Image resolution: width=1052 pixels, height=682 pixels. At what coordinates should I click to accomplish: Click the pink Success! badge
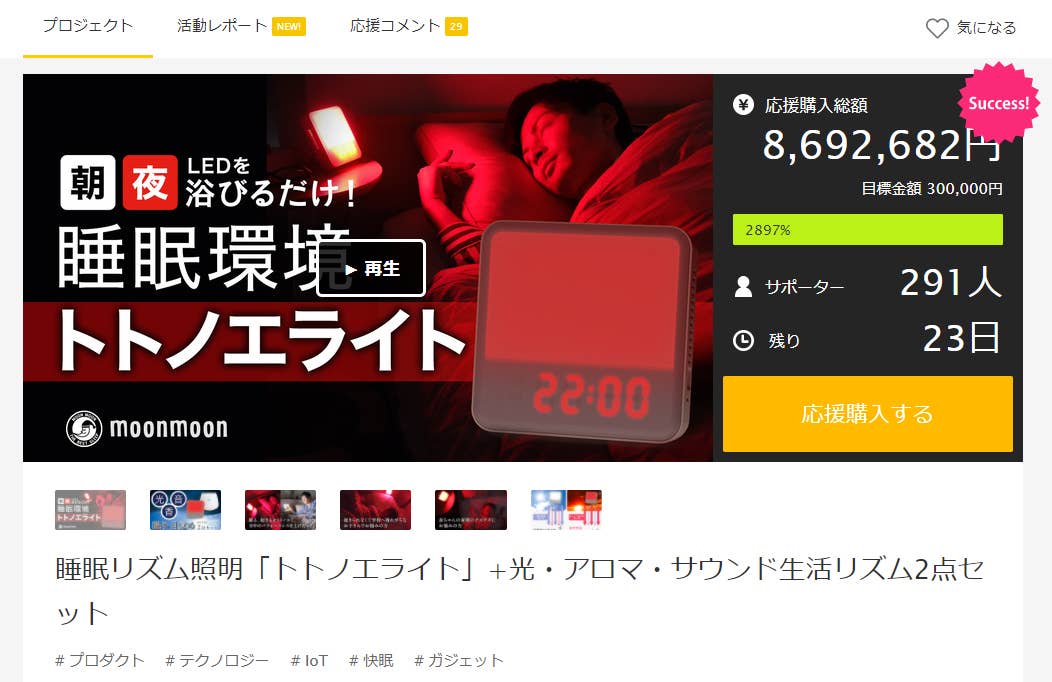[x=998, y=102]
